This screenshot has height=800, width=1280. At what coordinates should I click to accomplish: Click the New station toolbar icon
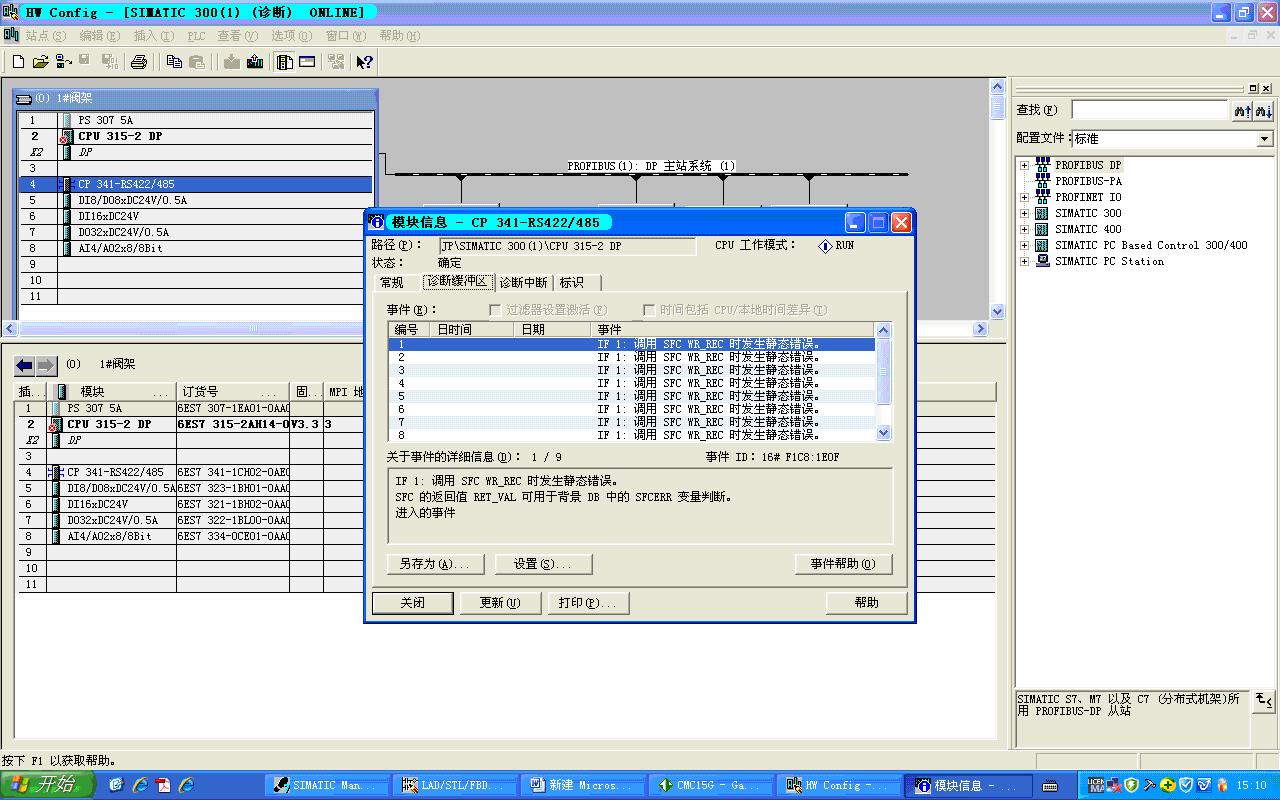click(18, 62)
